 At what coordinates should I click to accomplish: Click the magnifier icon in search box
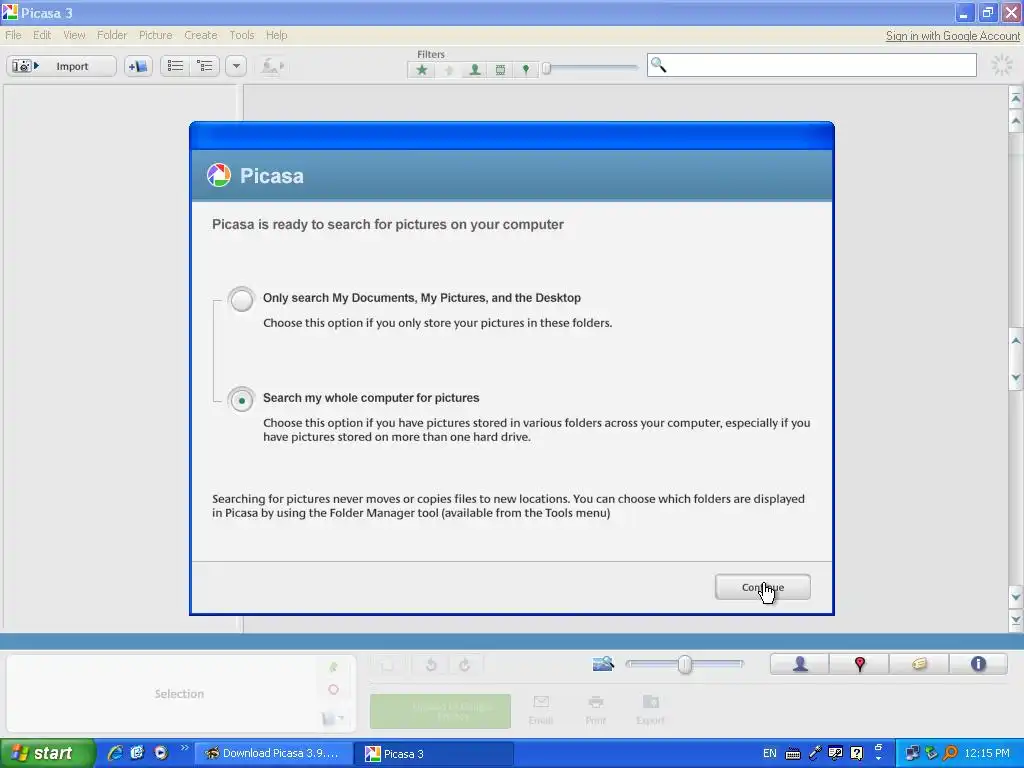[658, 65]
